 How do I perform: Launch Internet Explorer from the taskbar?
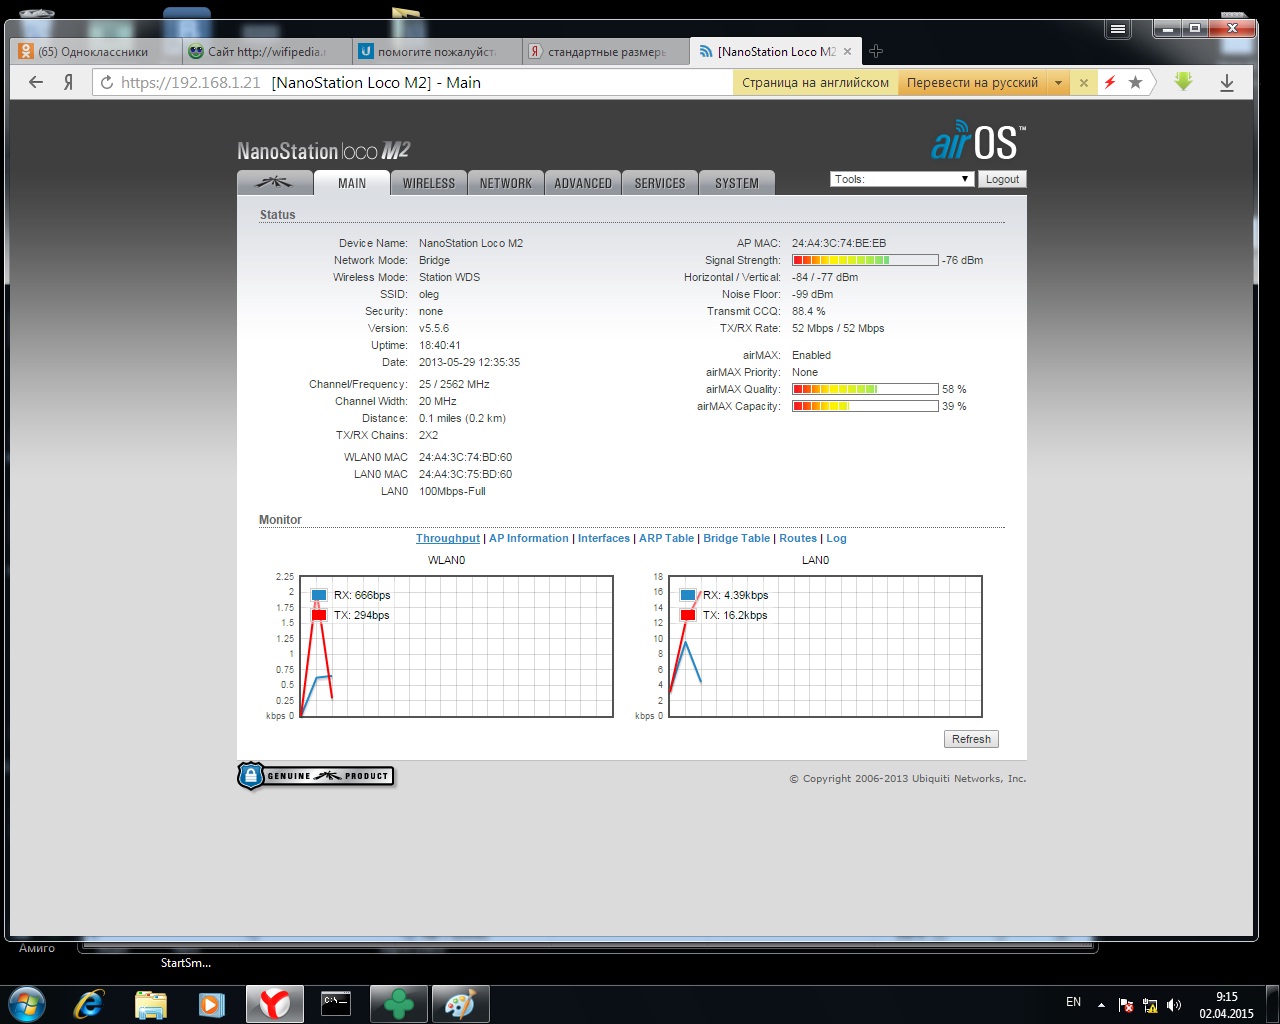pos(89,1003)
